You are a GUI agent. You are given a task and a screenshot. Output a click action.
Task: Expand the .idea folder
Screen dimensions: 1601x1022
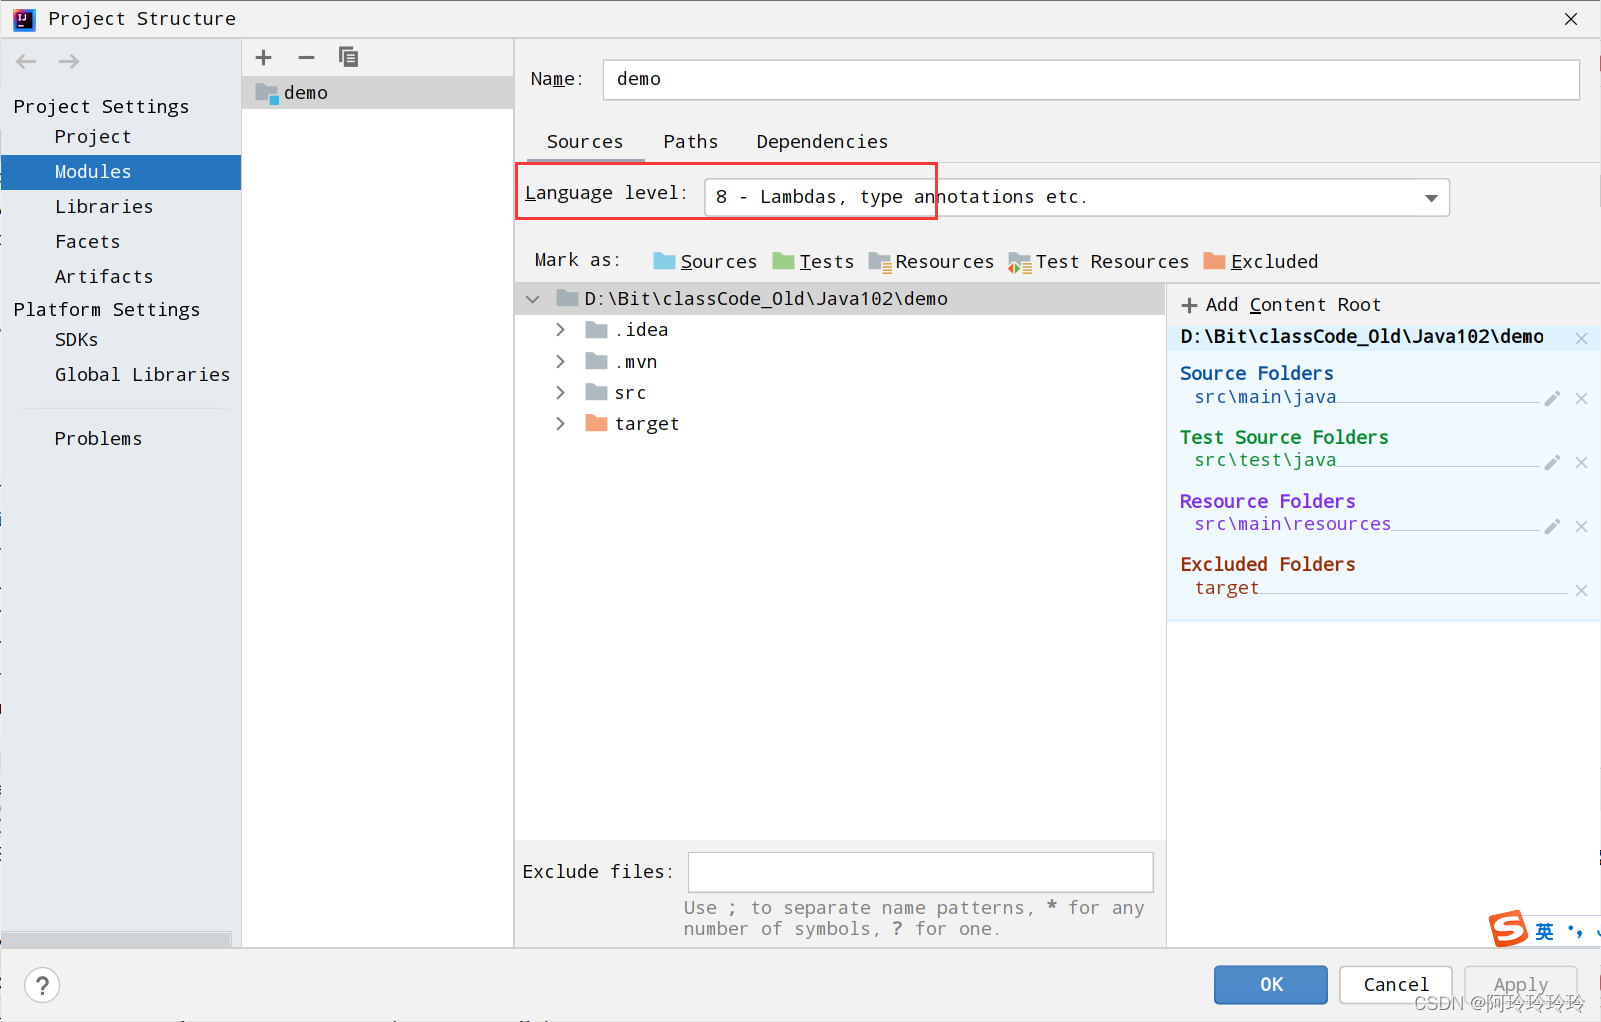[x=560, y=330]
